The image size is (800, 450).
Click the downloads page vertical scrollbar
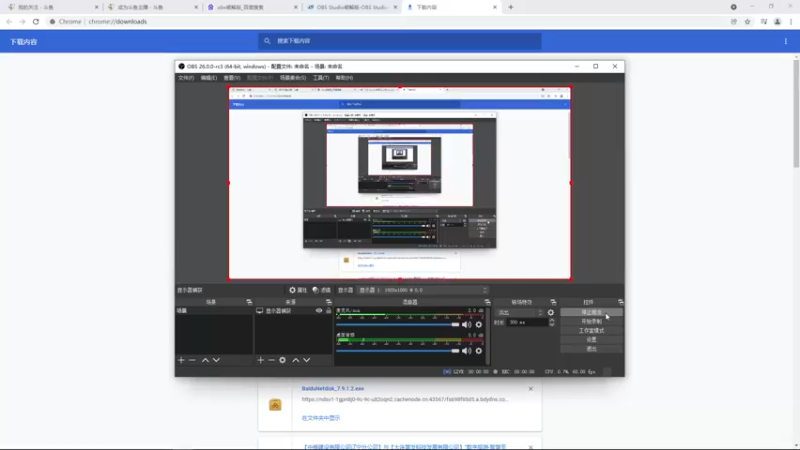pos(796,113)
